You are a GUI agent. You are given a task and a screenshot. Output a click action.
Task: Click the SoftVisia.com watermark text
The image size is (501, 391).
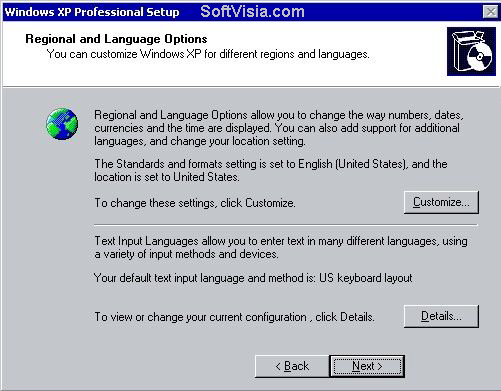[252, 12]
